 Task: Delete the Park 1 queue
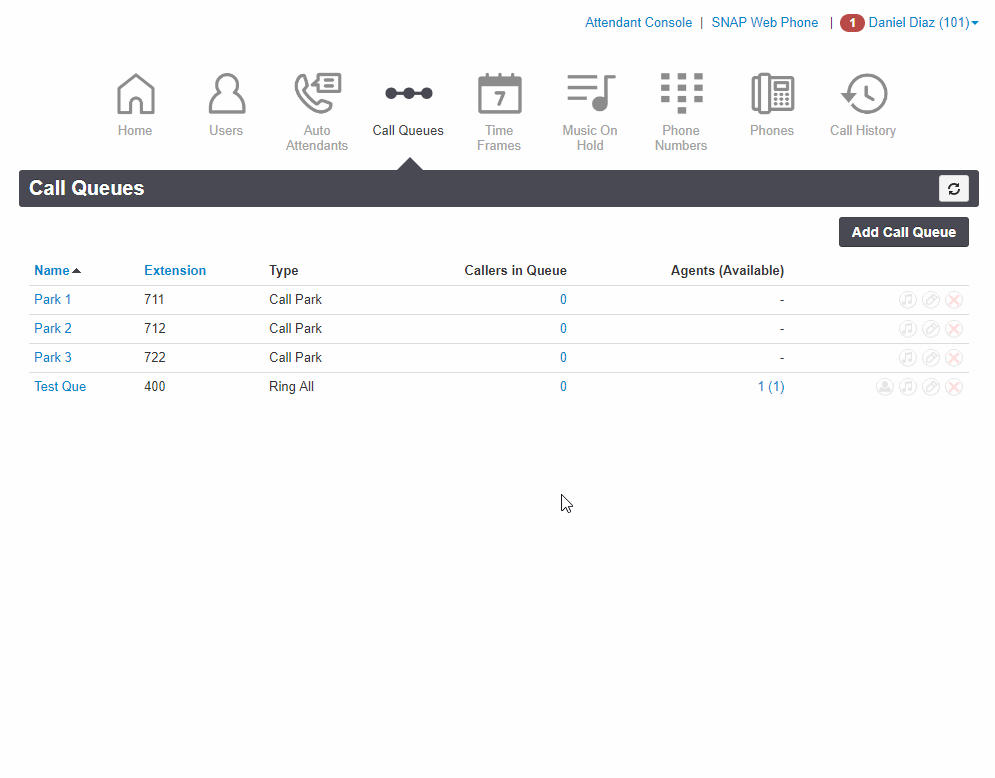954,300
